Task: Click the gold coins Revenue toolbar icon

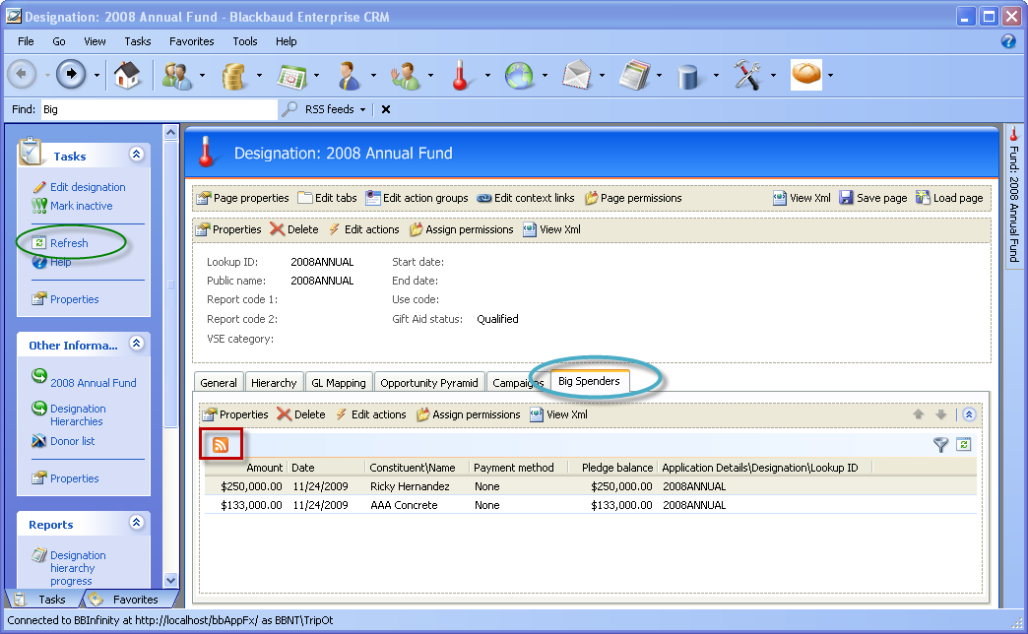Action: (234, 76)
